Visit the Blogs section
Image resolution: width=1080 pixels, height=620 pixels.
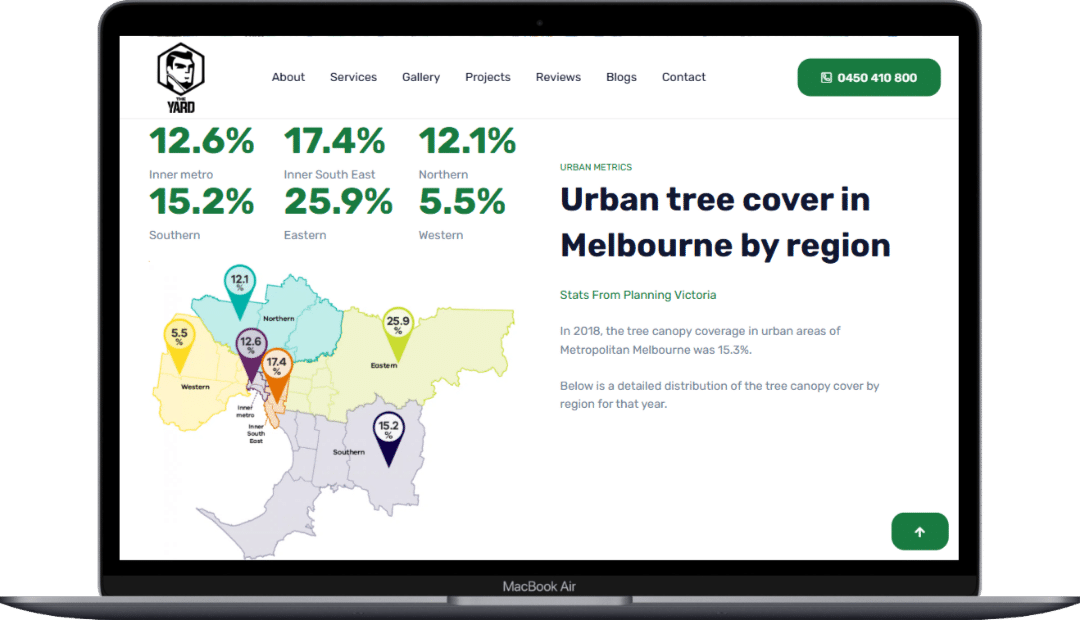tap(621, 77)
